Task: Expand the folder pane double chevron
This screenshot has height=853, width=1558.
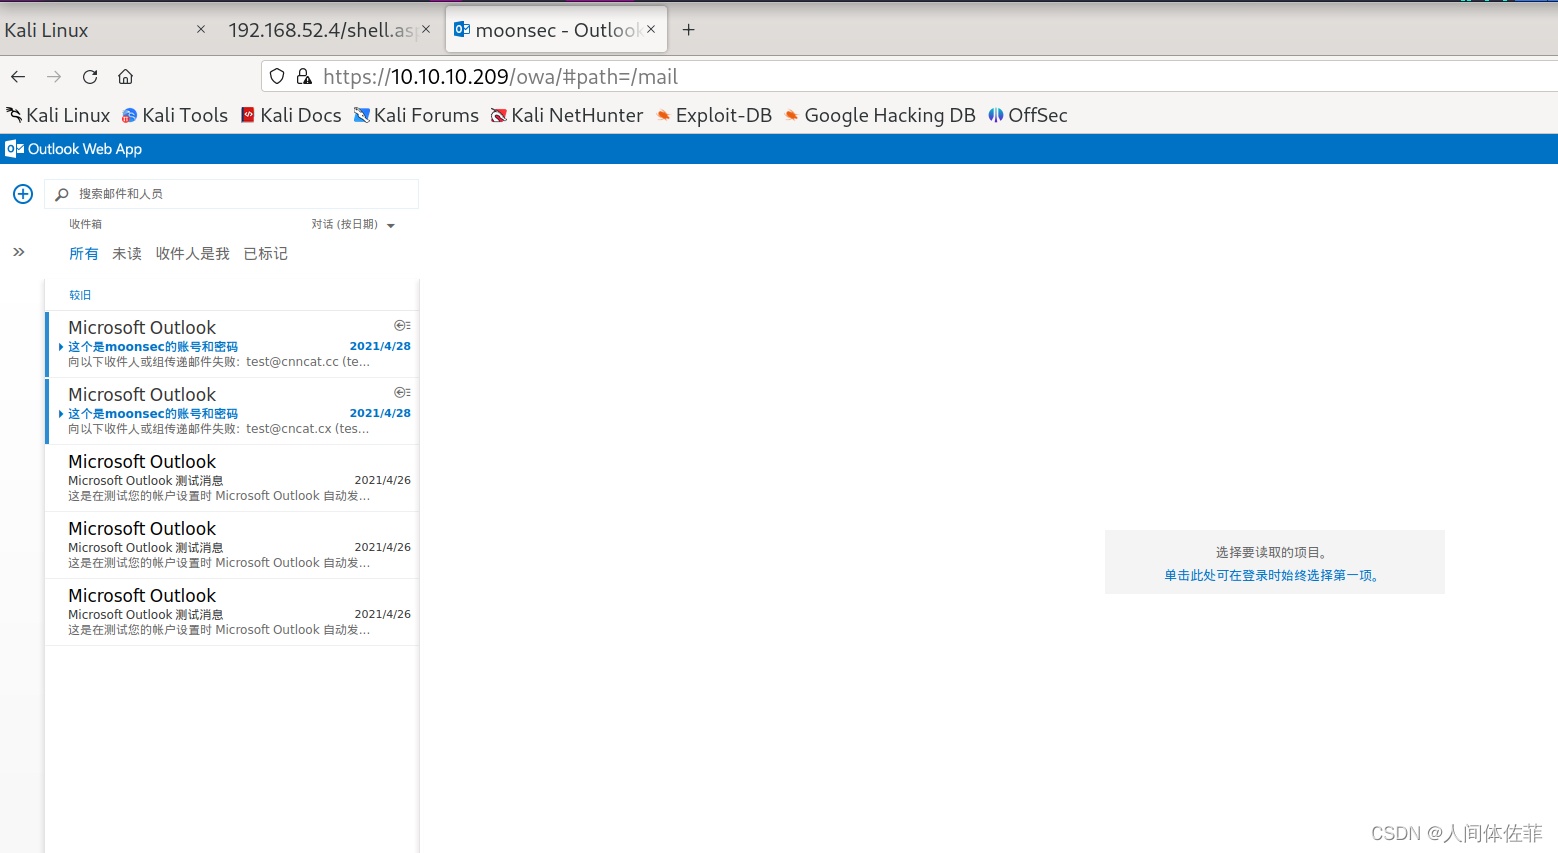Action: [x=19, y=252]
